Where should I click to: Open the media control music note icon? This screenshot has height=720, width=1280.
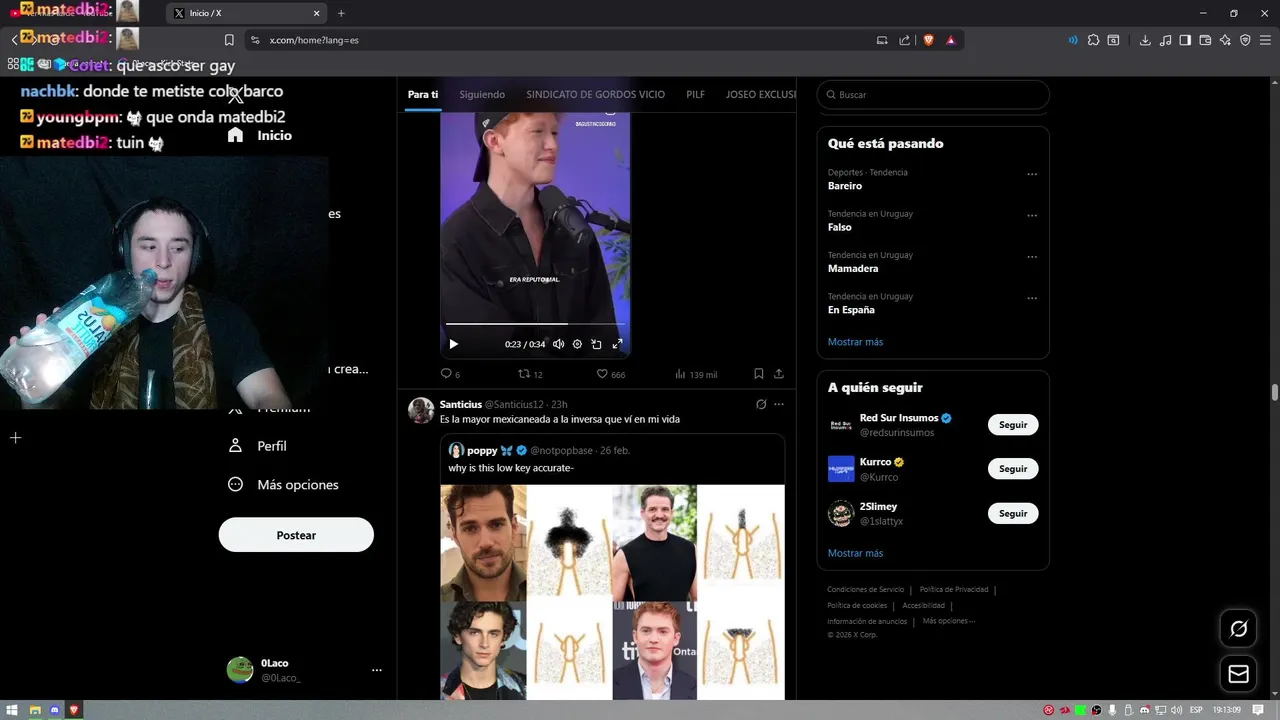(x=1165, y=40)
